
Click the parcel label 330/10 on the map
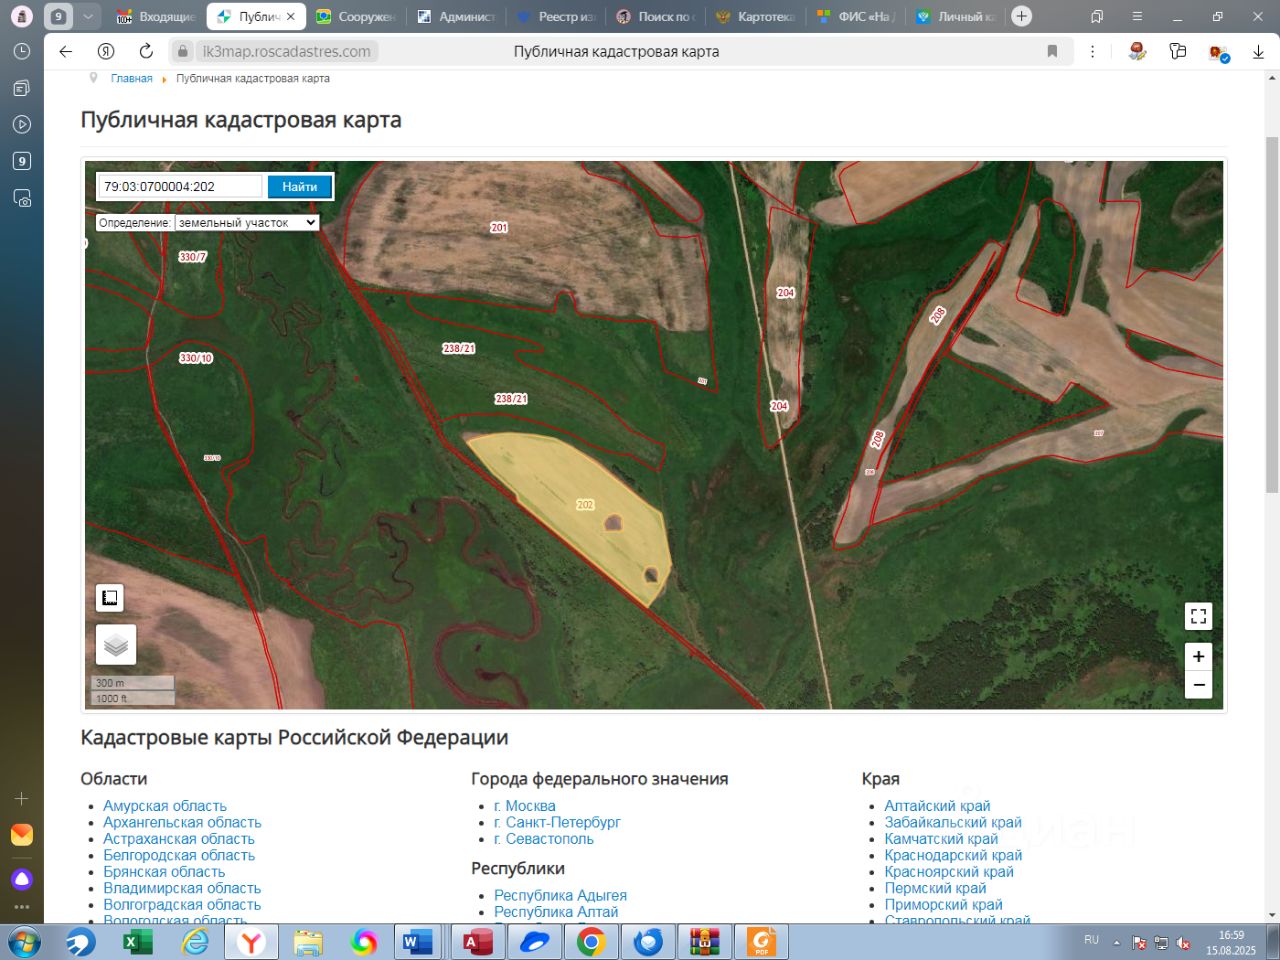196,358
